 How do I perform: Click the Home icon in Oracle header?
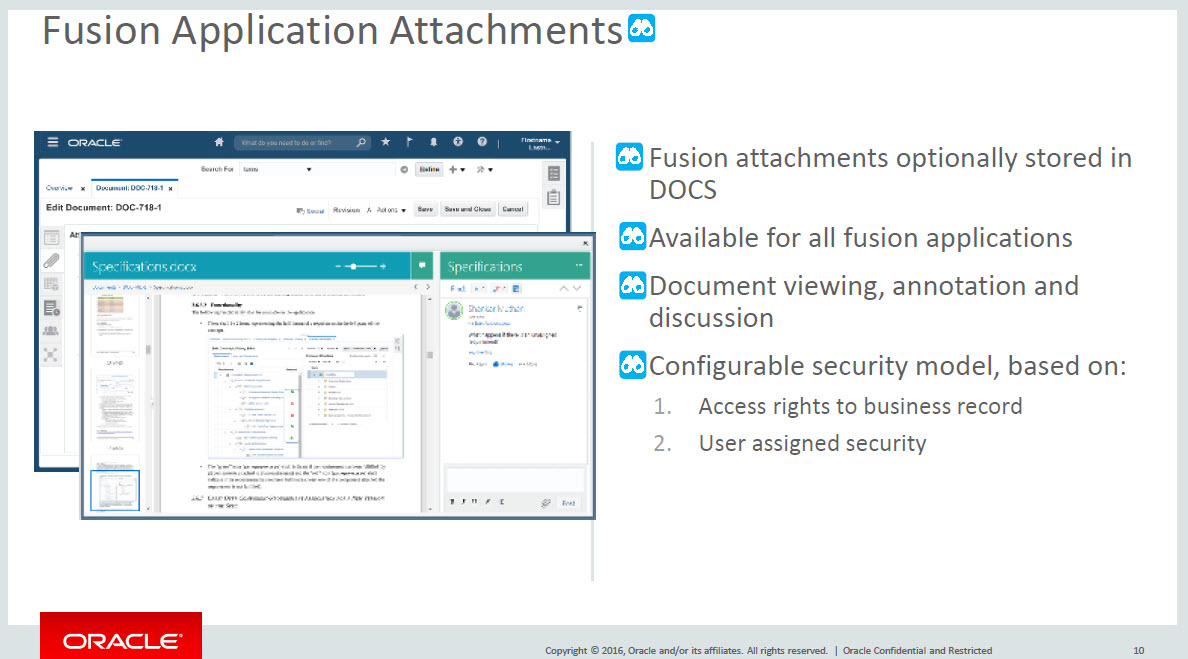[x=219, y=143]
